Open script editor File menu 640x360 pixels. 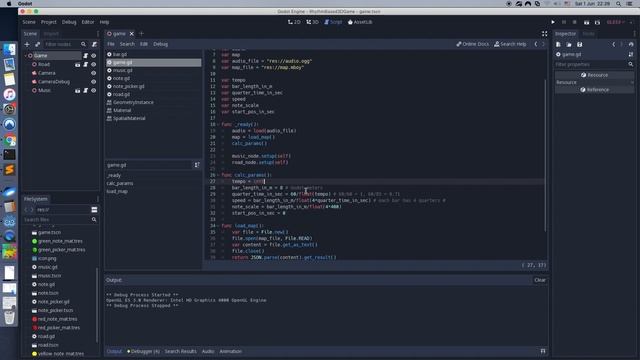[111, 44]
